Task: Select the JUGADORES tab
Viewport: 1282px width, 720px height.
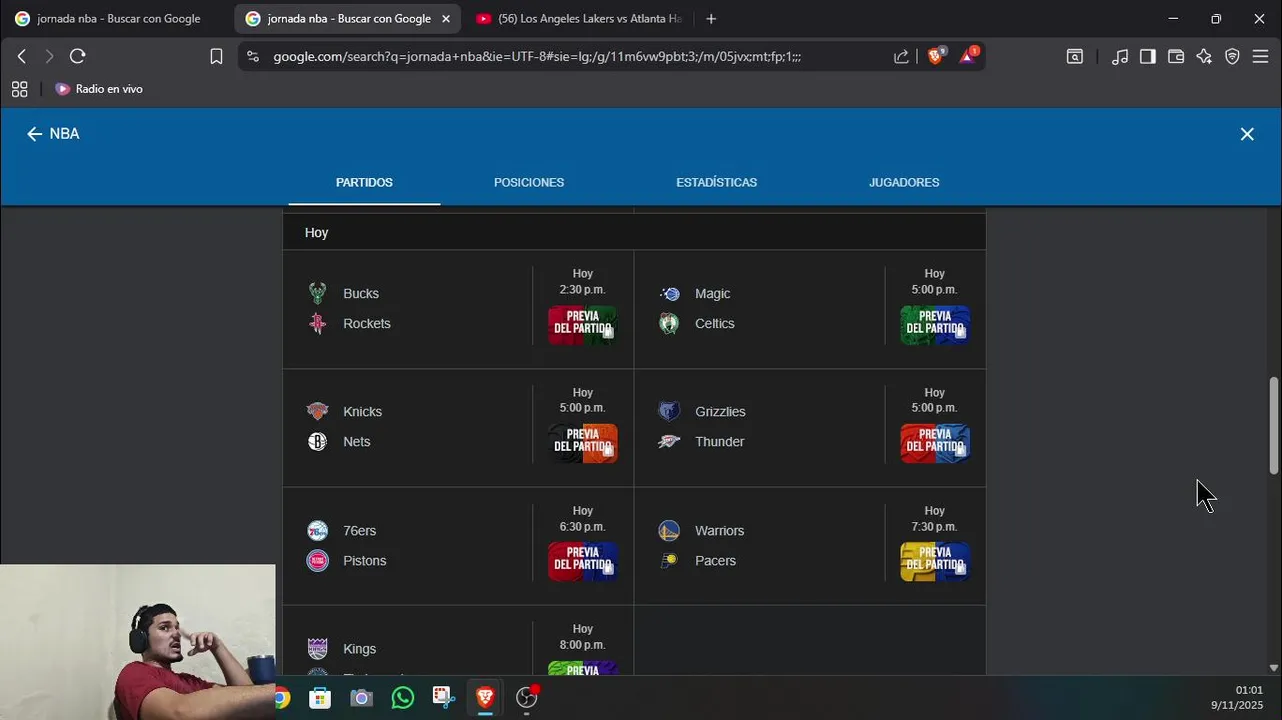Action: pyautogui.click(x=904, y=182)
